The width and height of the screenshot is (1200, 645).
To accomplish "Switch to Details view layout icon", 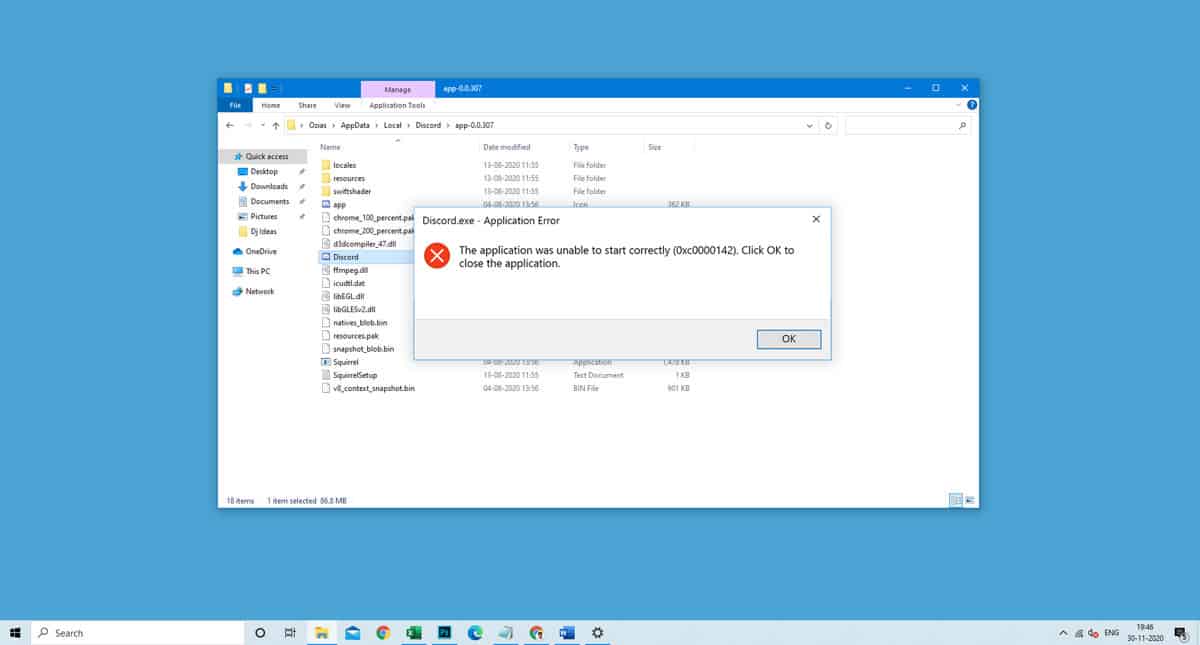I will click(x=955, y=500).
